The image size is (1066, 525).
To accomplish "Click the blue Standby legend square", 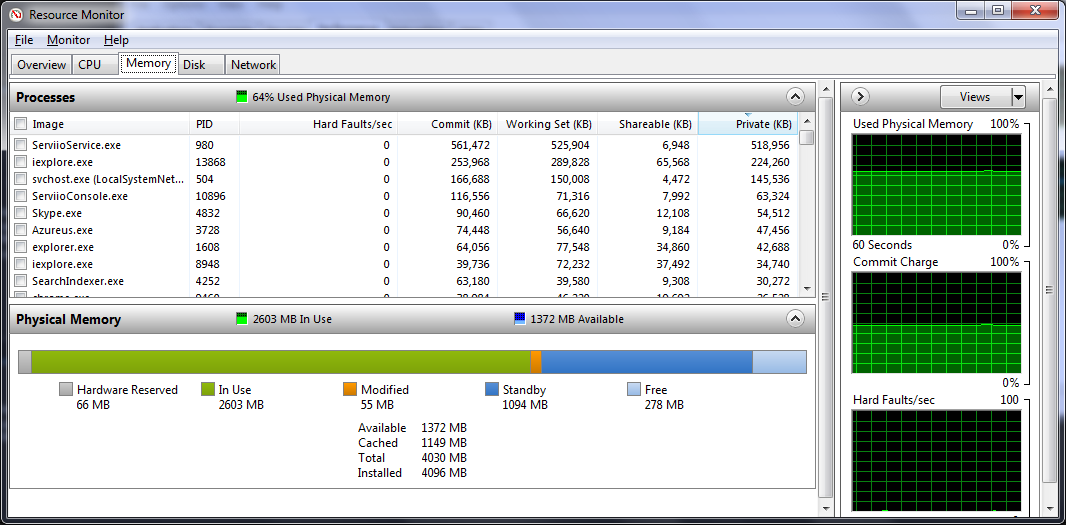I will click(x=492, y=390).
